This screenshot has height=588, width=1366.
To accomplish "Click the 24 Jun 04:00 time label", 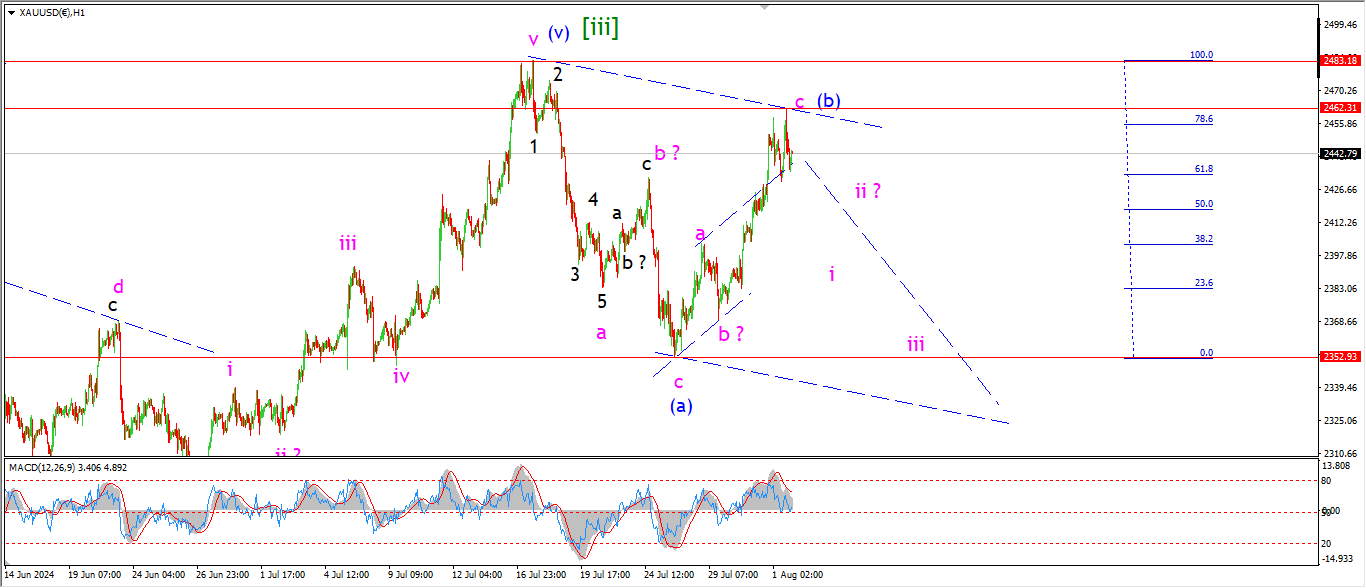I will (x=158, y=575).
